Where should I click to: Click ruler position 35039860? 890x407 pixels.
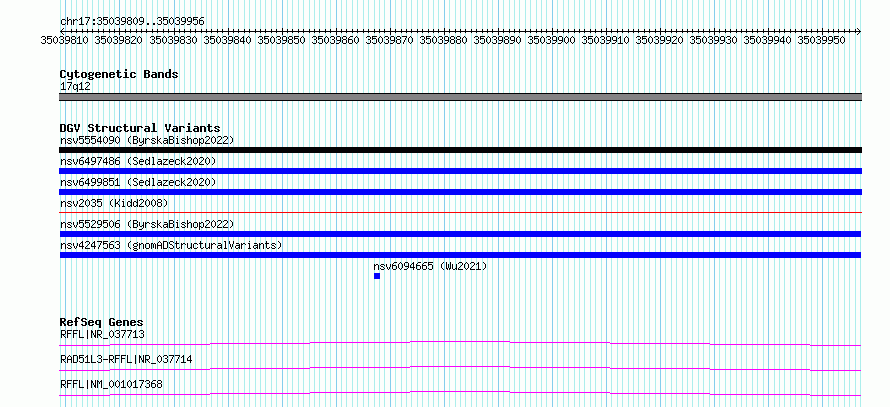336,40
